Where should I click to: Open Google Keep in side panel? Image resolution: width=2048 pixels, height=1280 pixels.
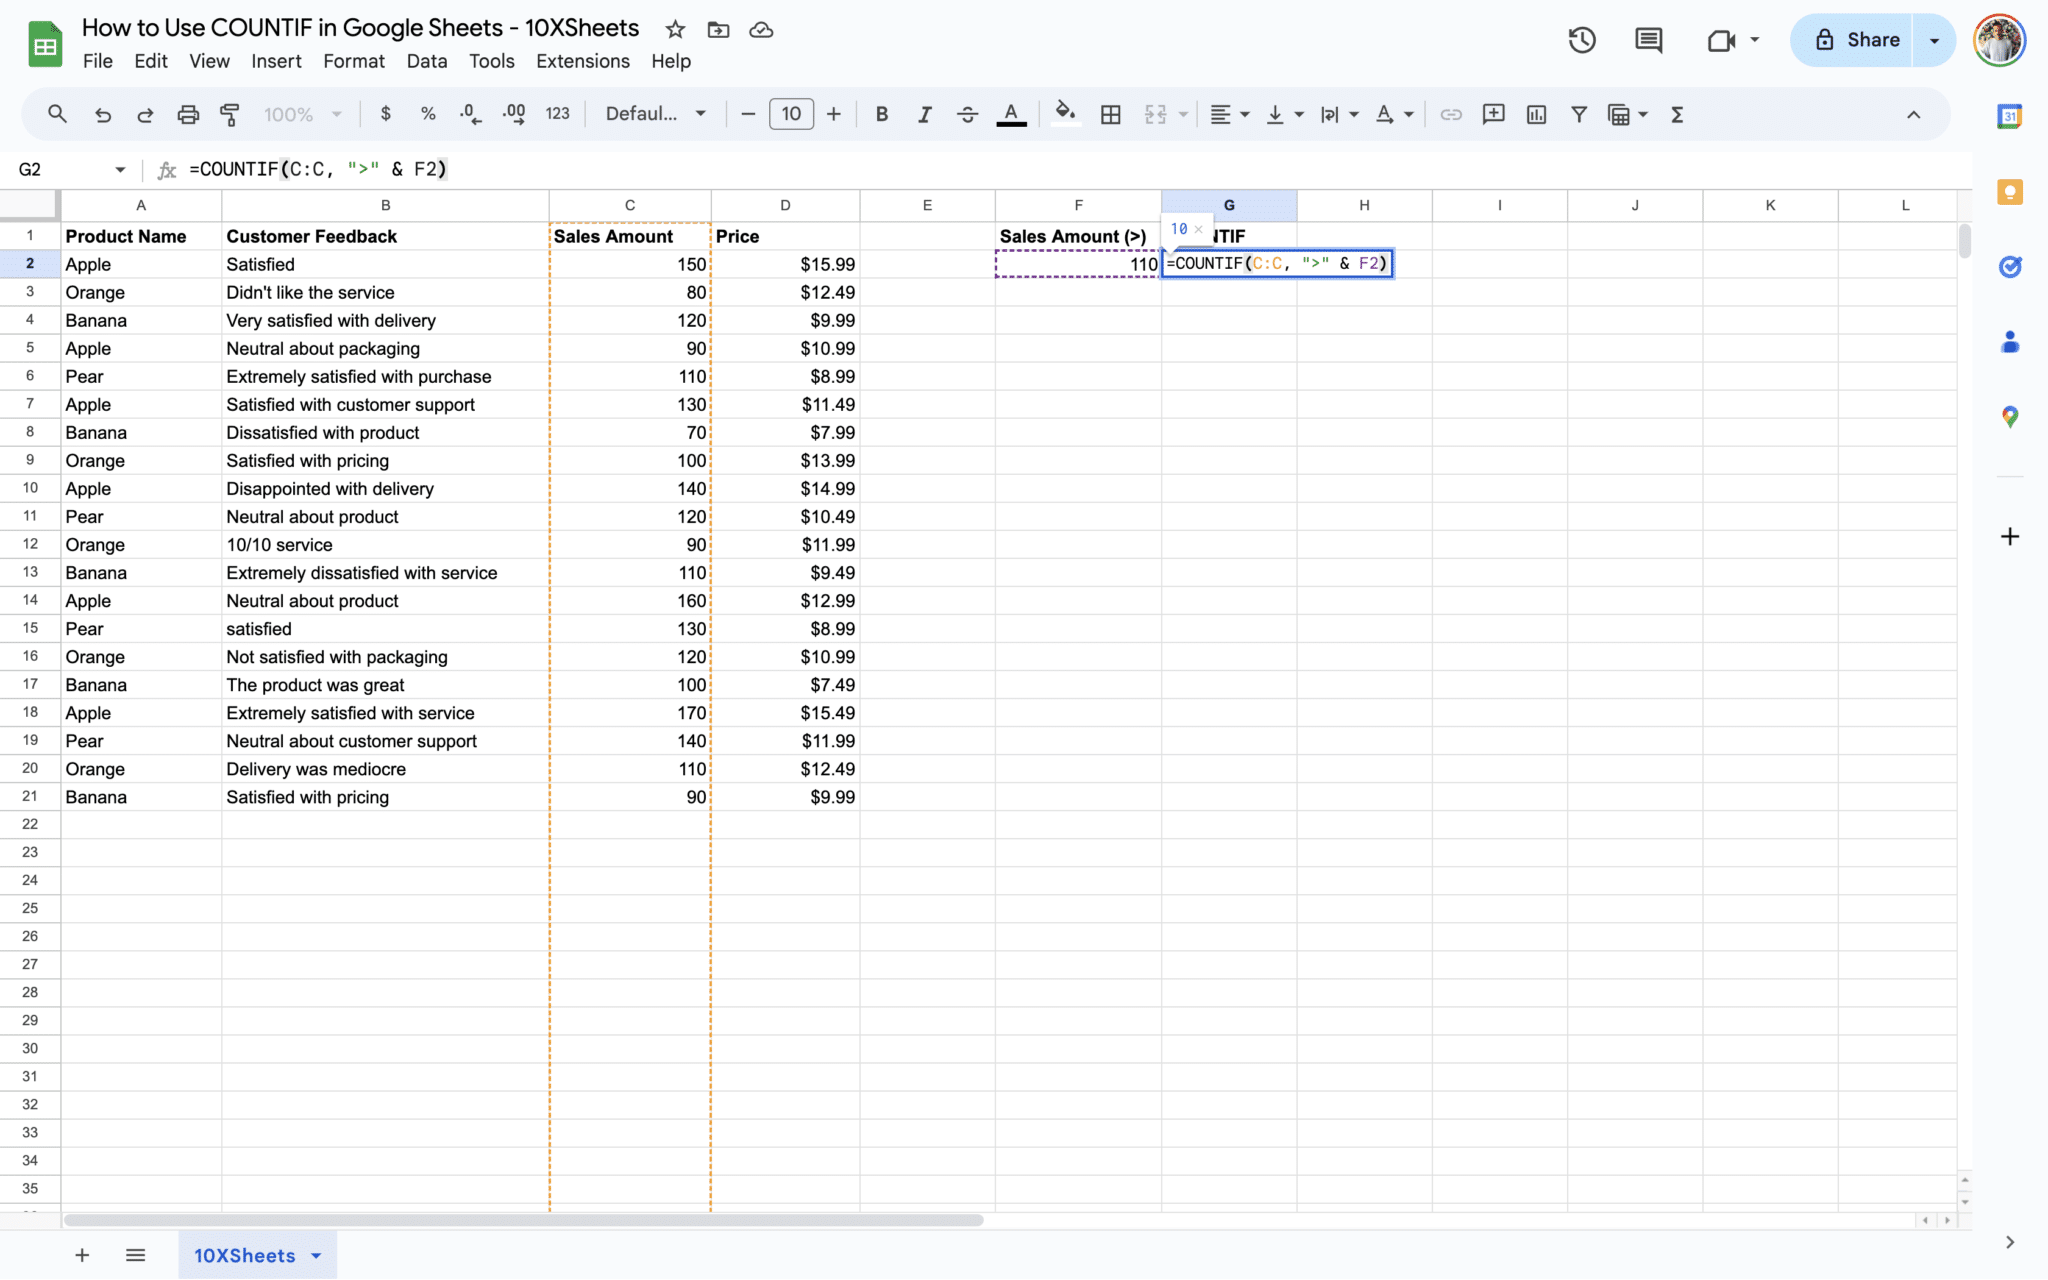(2009, 192)
